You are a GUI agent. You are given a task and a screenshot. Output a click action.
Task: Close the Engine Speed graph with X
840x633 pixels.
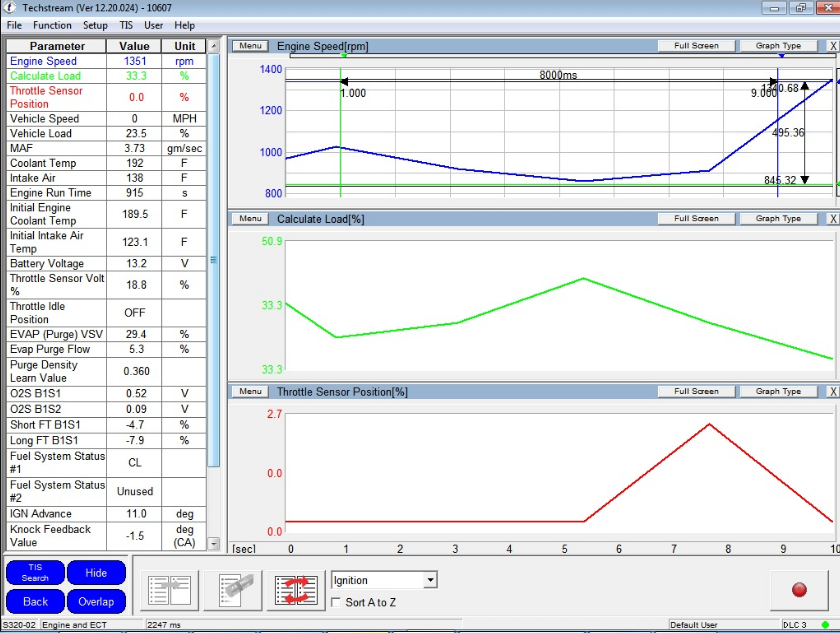(x=833, y=46)
